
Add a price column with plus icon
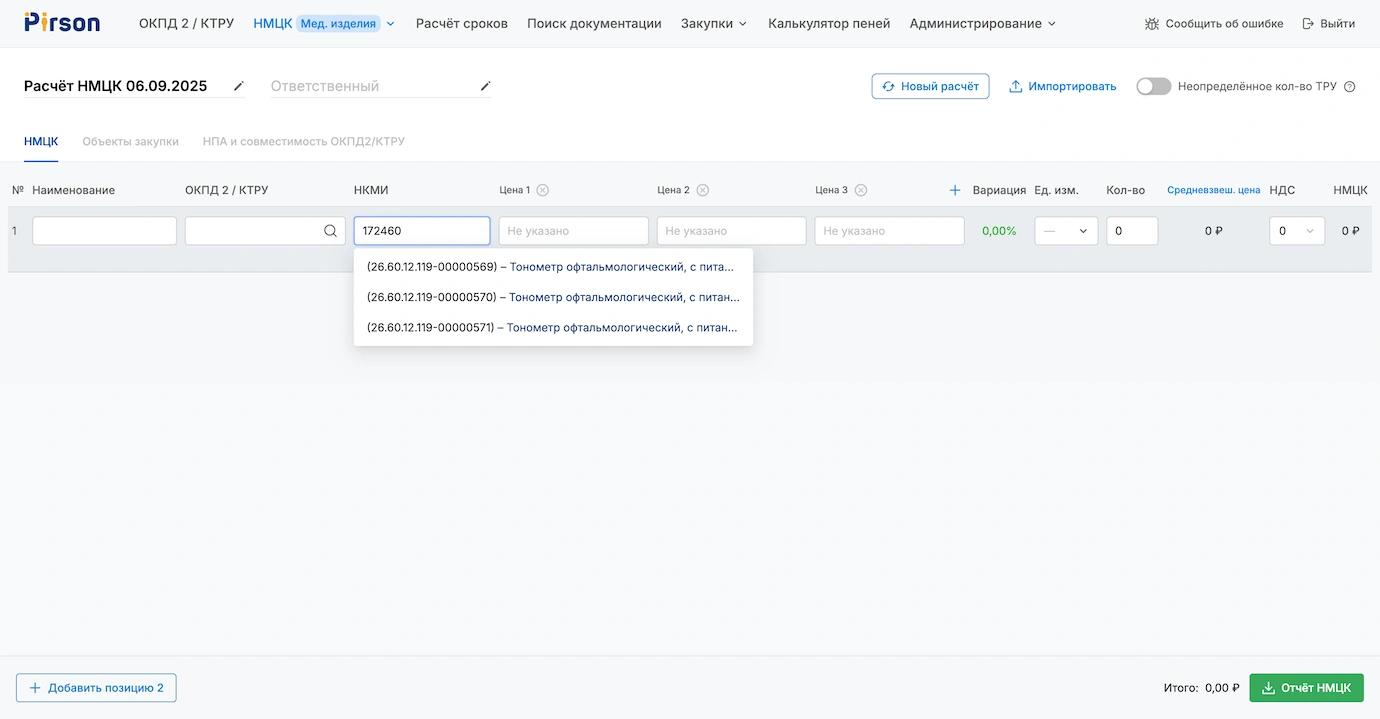coord(954,190)
